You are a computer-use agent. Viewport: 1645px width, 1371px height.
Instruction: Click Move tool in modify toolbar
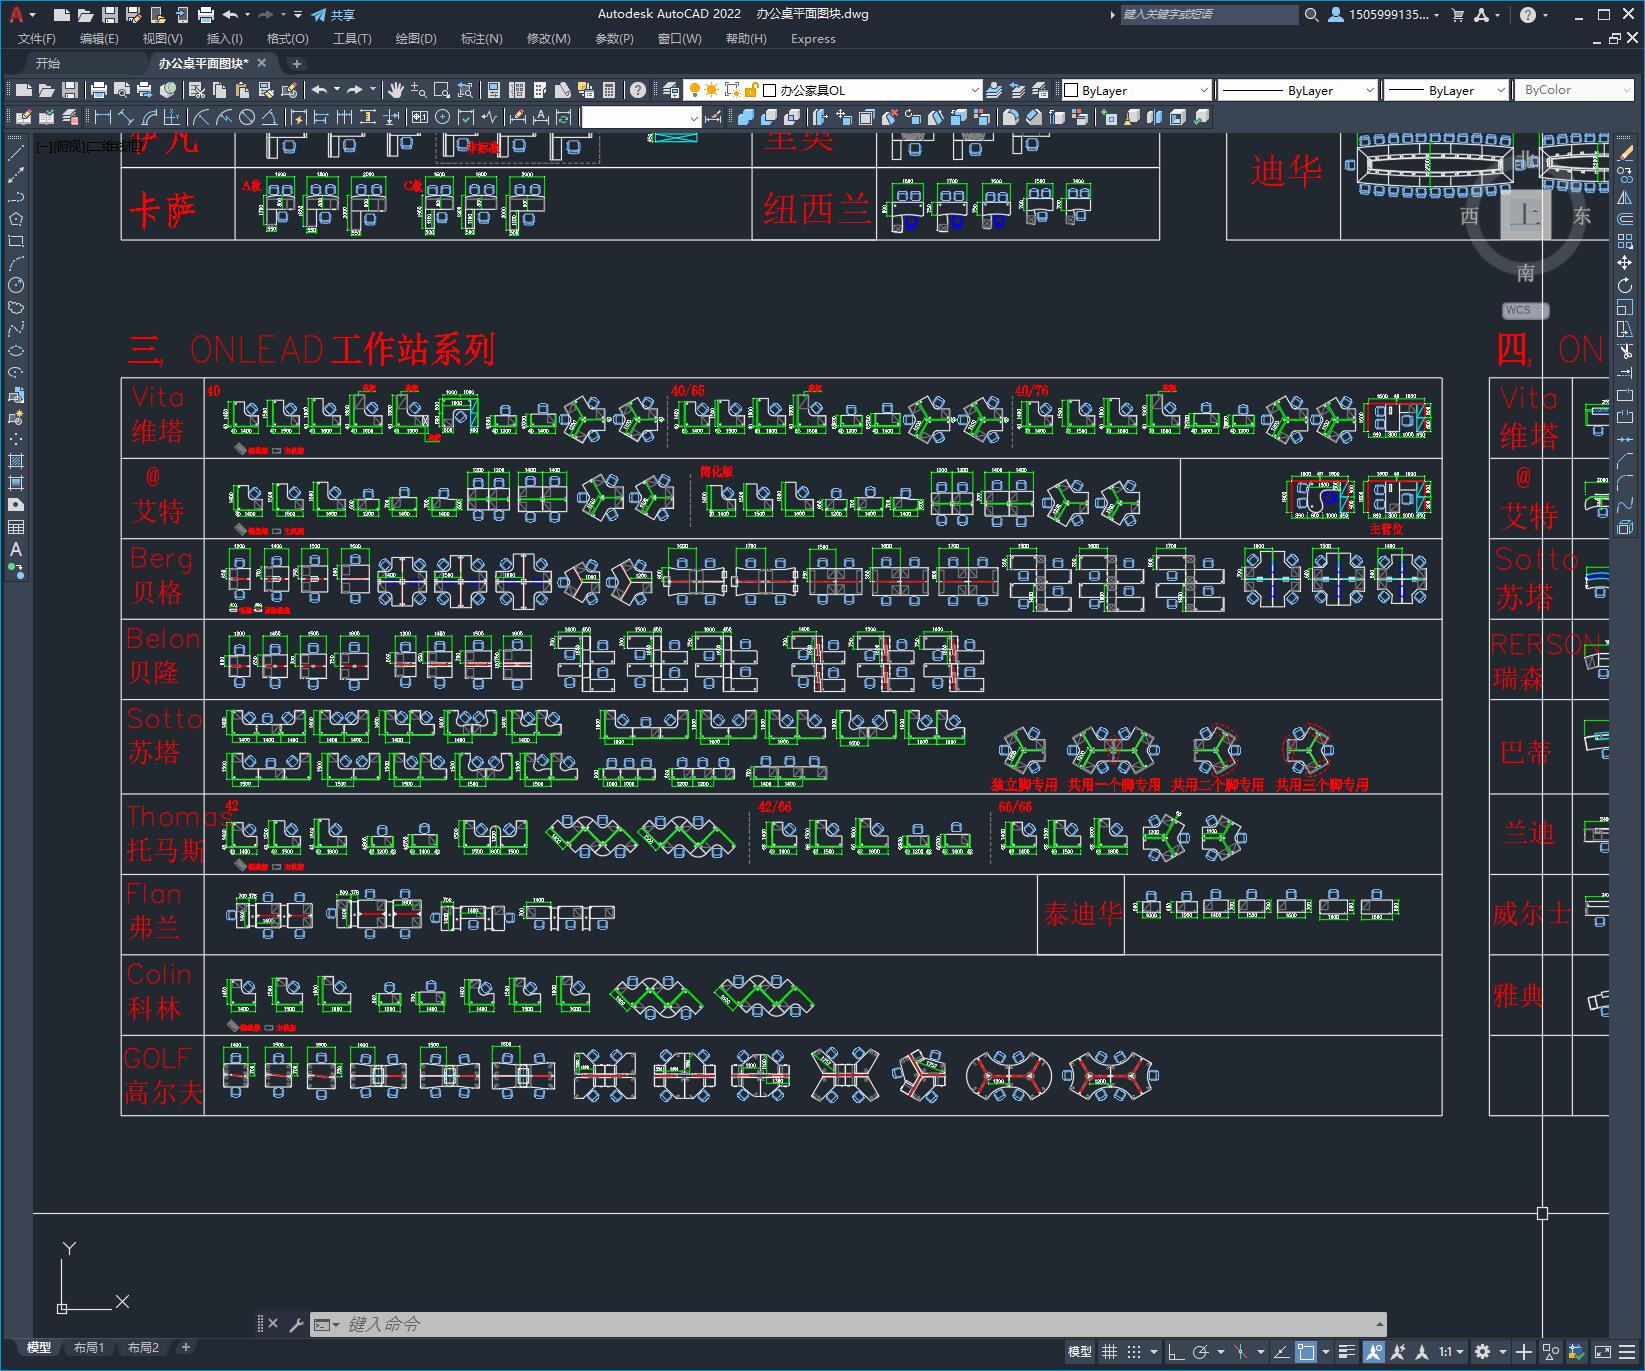pyautogui.click(x=1625, y=263)
